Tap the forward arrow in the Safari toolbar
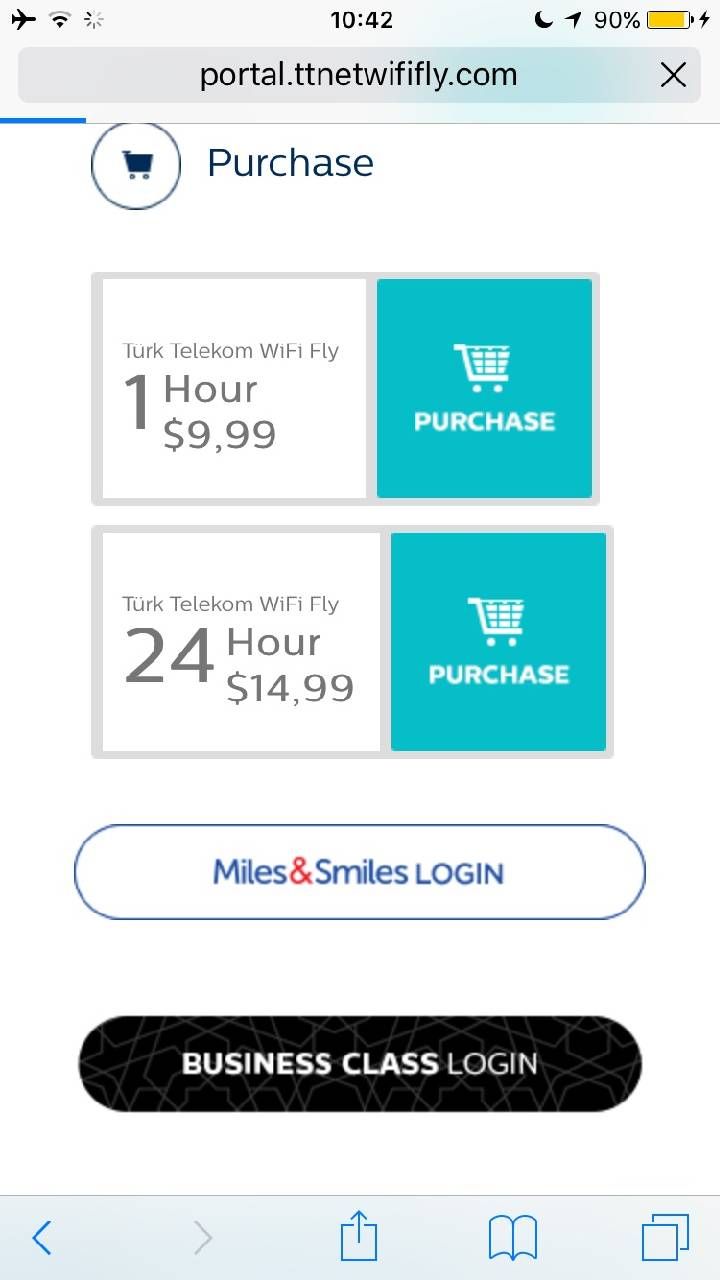The image size is (720, 1280). [202, 1238]
